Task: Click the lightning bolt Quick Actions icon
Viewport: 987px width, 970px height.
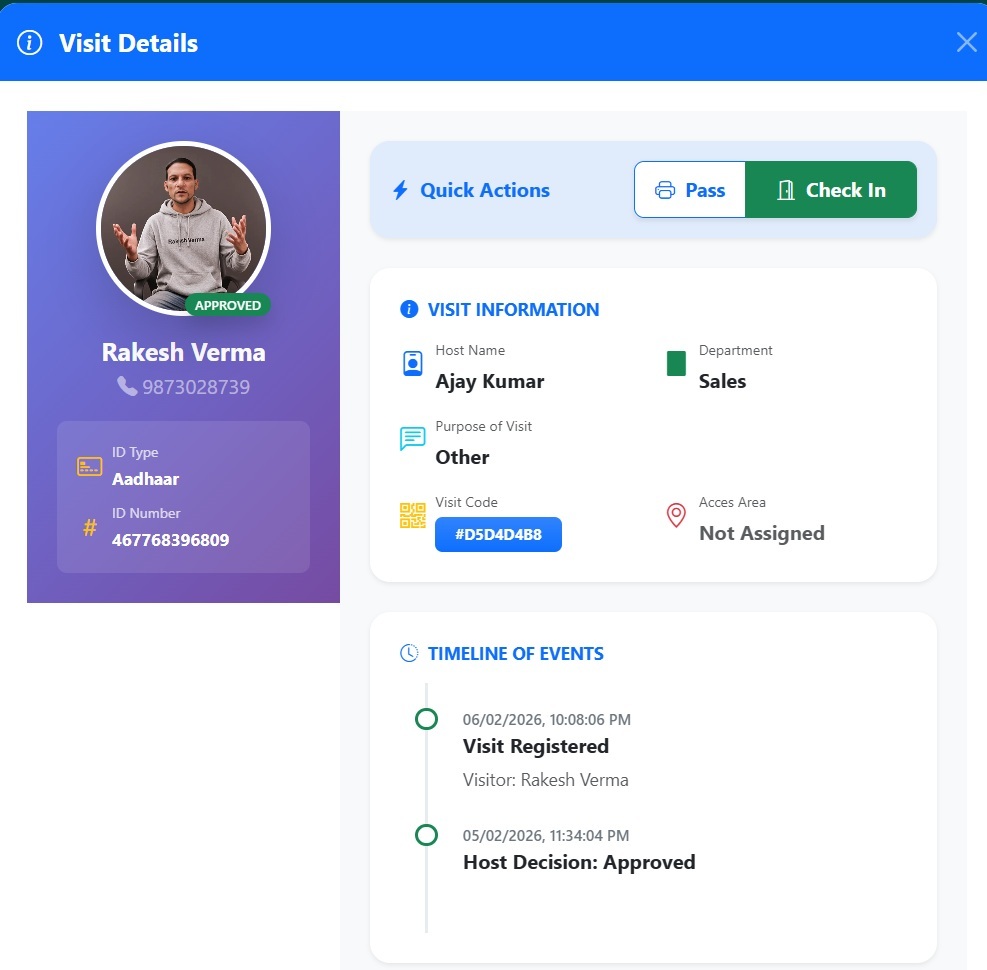Action: click(400, 190)
